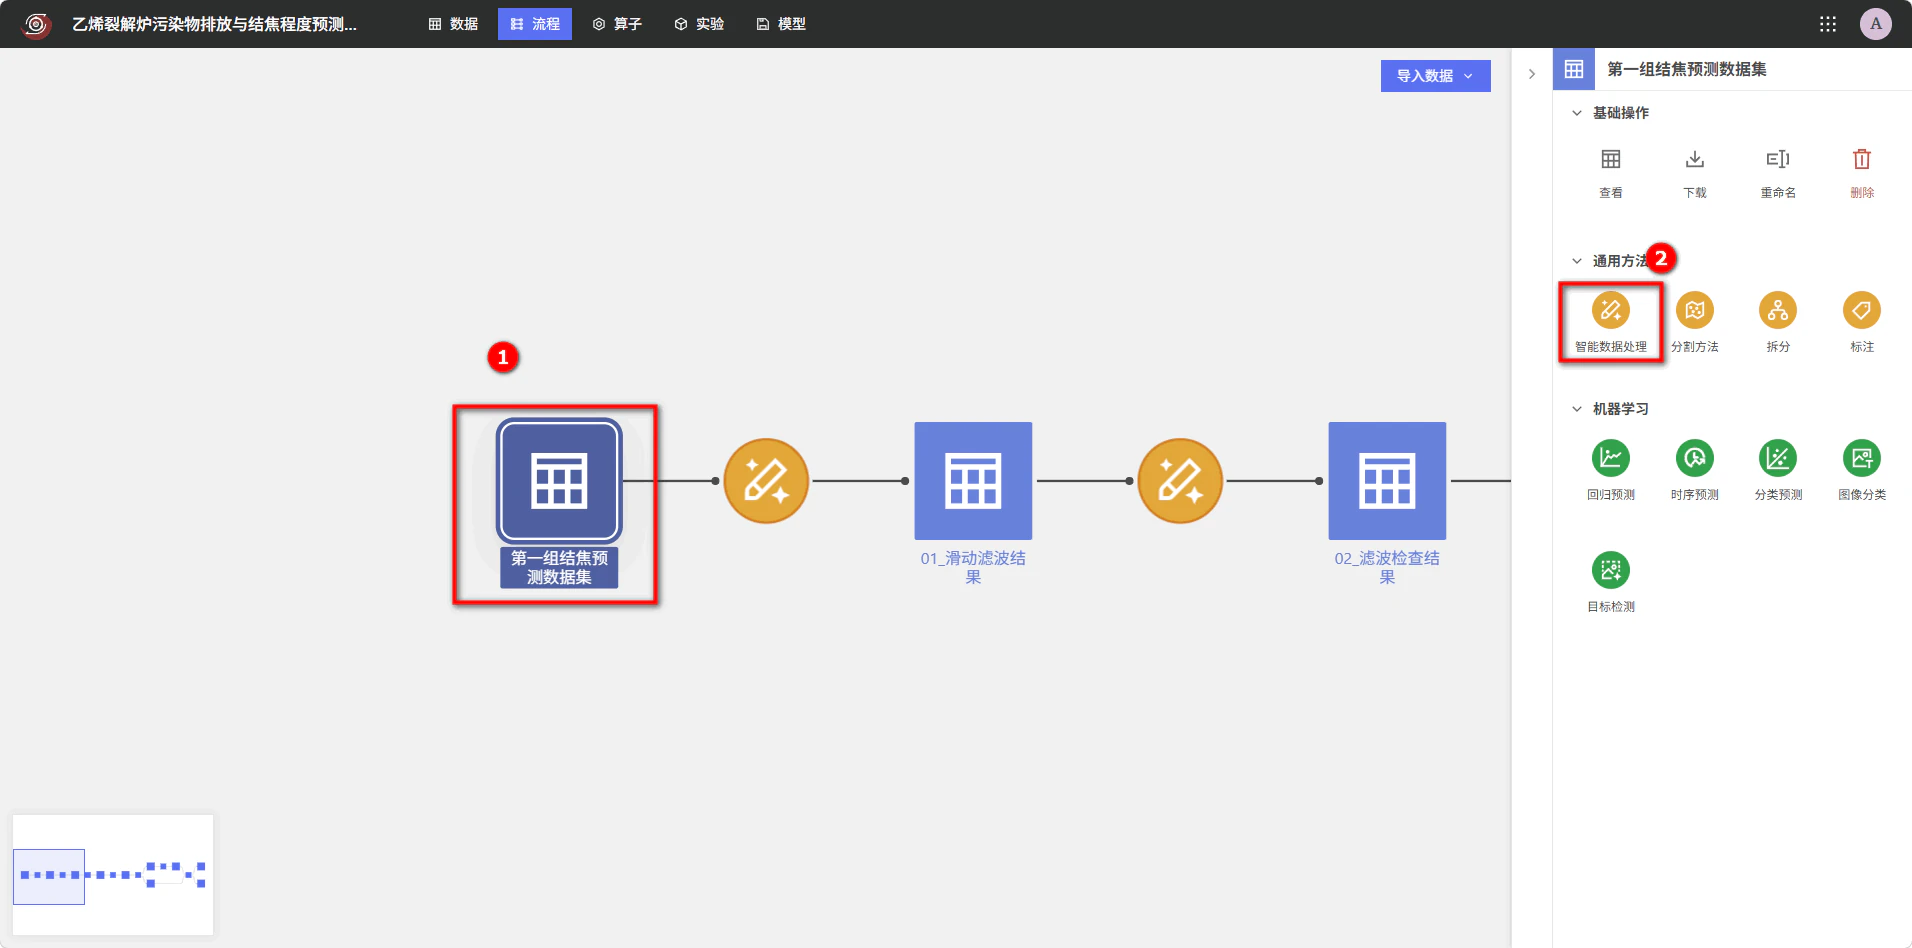This screenshot has height=948, width=1912.
Task: Click the application logo in the top left
Action: 36,24
